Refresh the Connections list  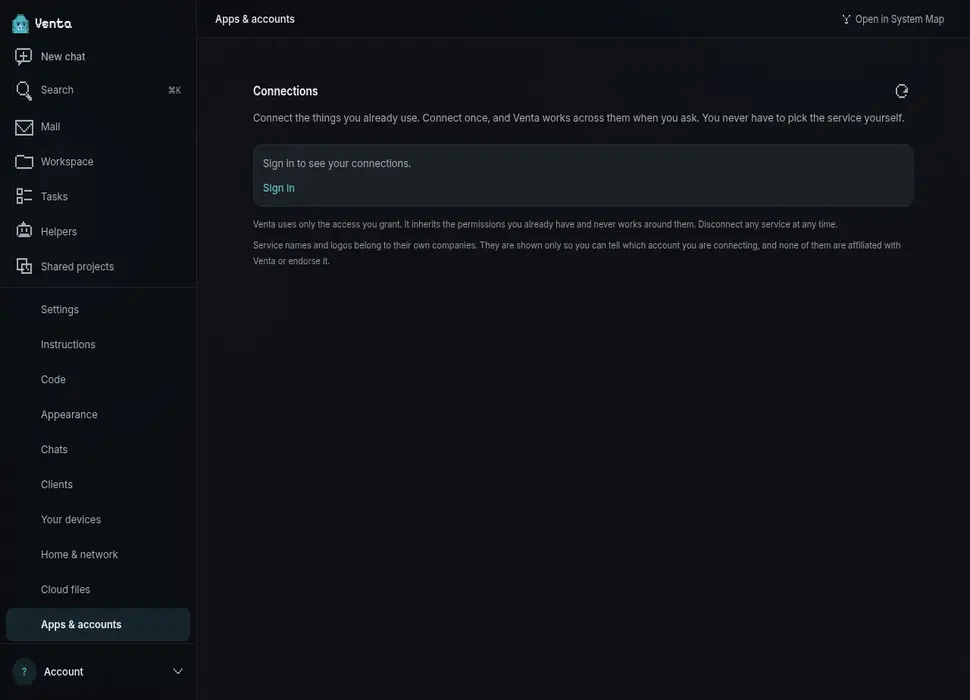(x=901, y=92)
